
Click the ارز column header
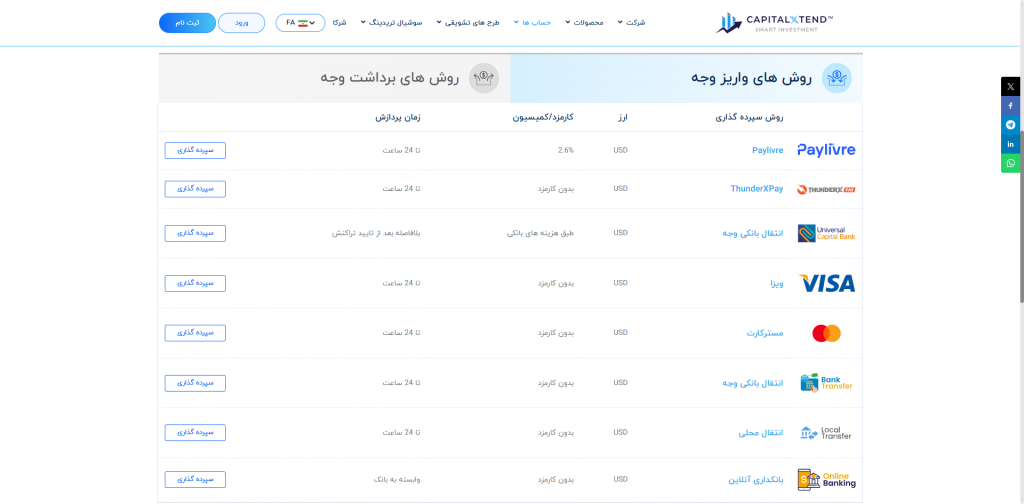click(x=622, y=118)
